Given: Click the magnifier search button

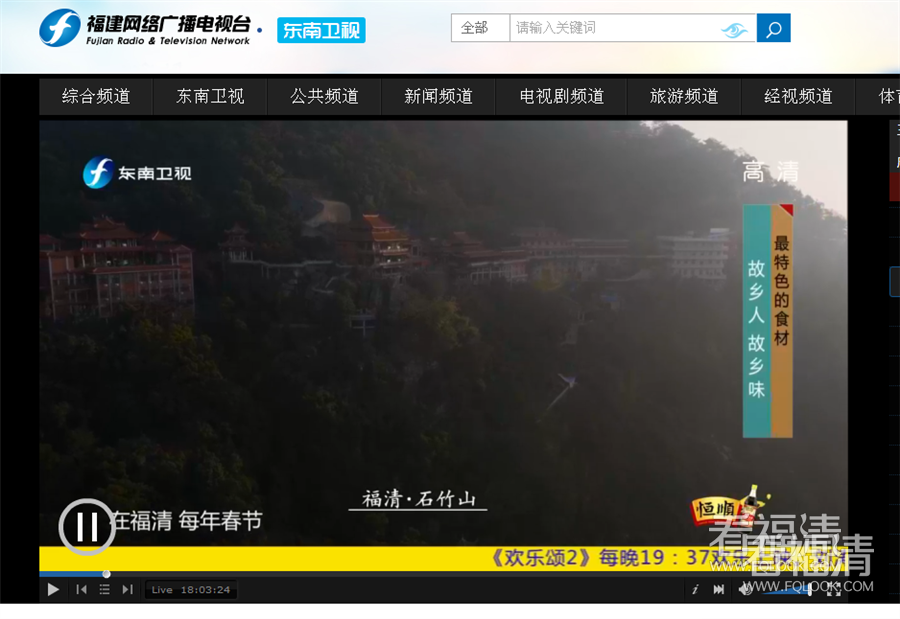Looking at the screenshot, I should coord(774,28).
